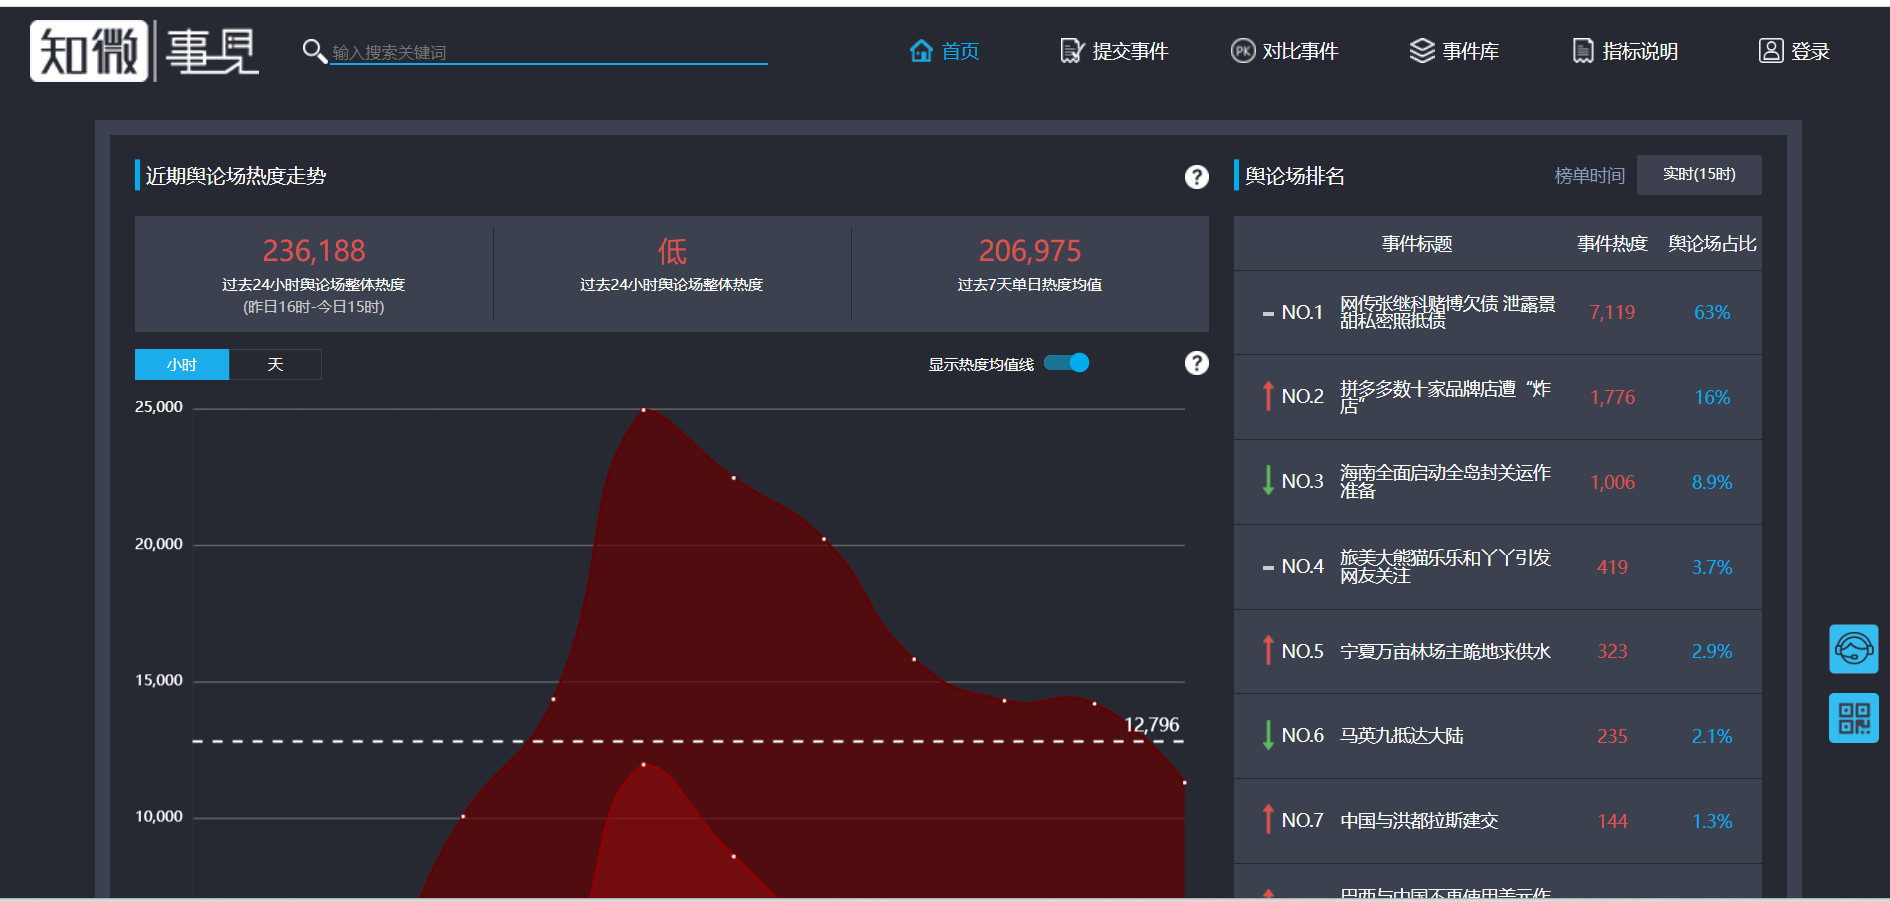The image size is (1890, 902).
Task: Open NO.2 event 拼多多数十家品牌店遭炸店
Action: (x=1445, y=397)
